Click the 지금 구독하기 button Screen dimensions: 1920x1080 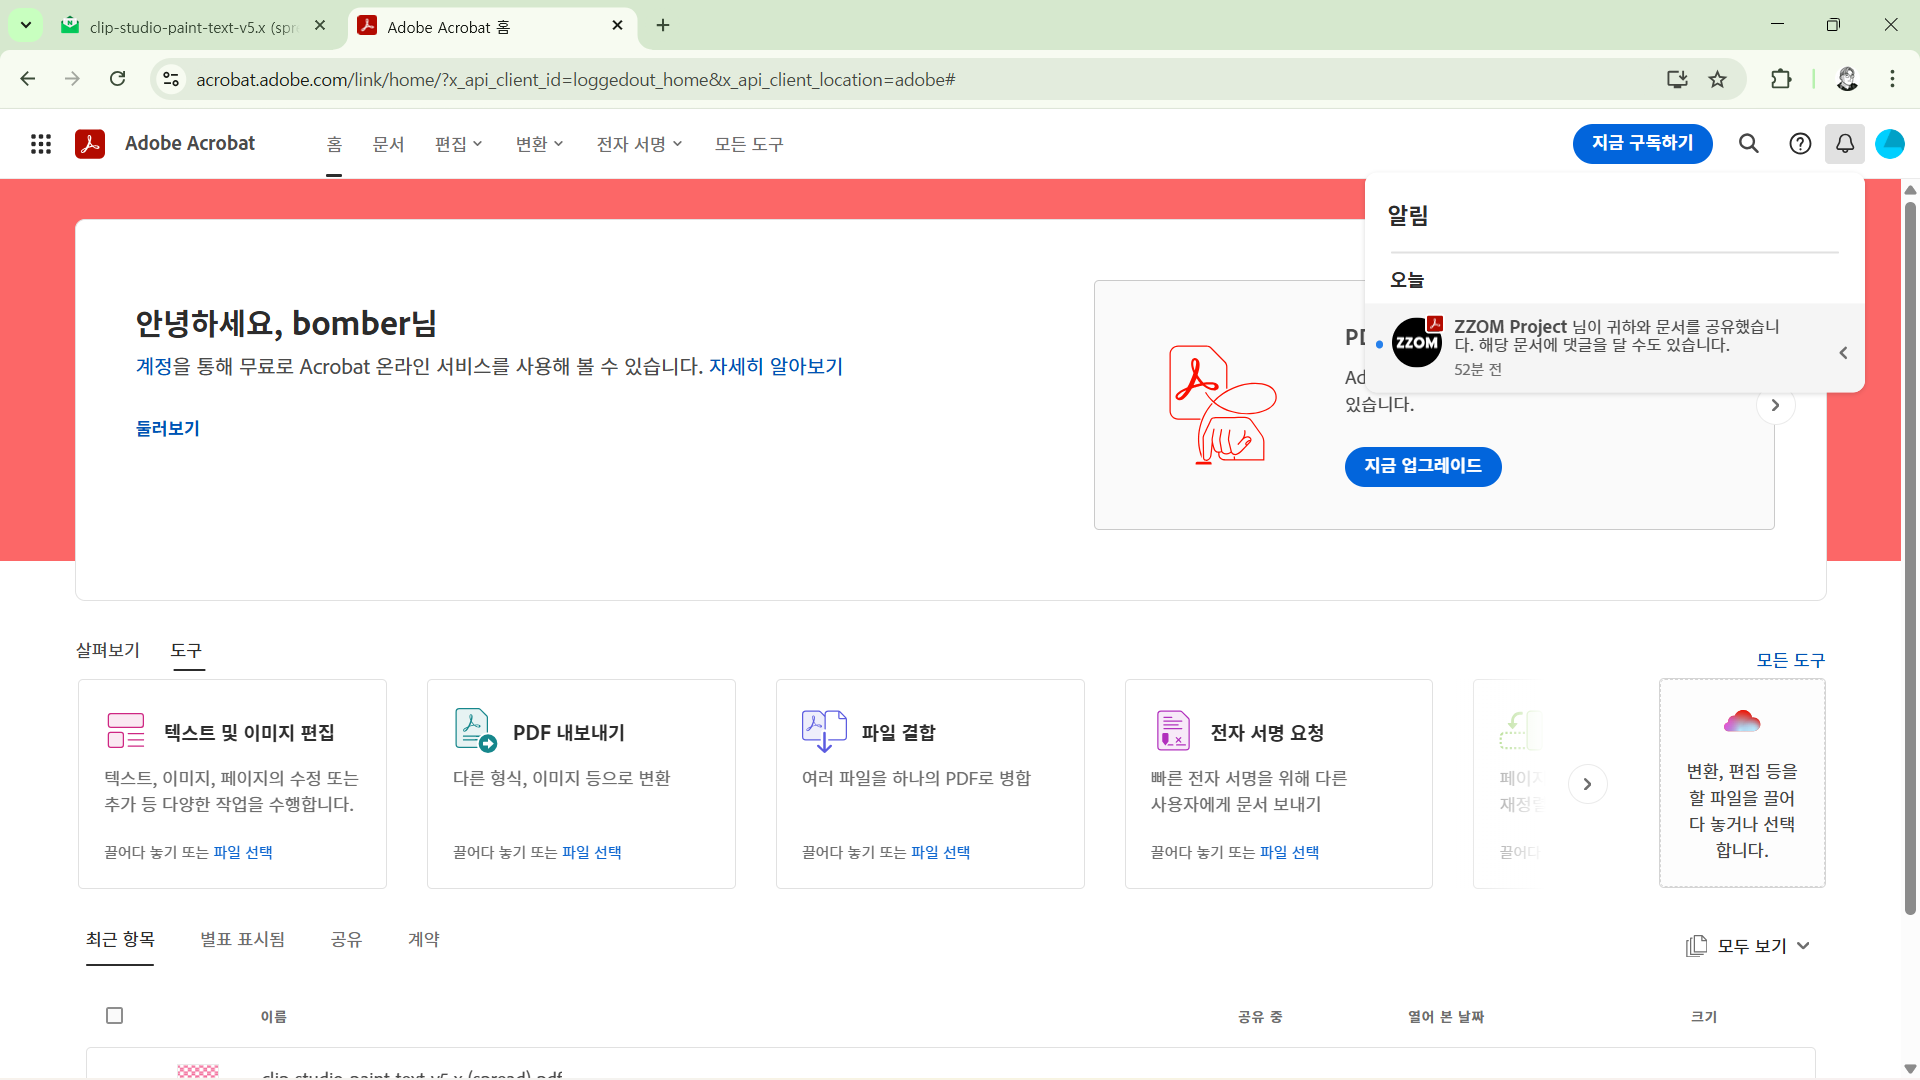pos(1642,144)
